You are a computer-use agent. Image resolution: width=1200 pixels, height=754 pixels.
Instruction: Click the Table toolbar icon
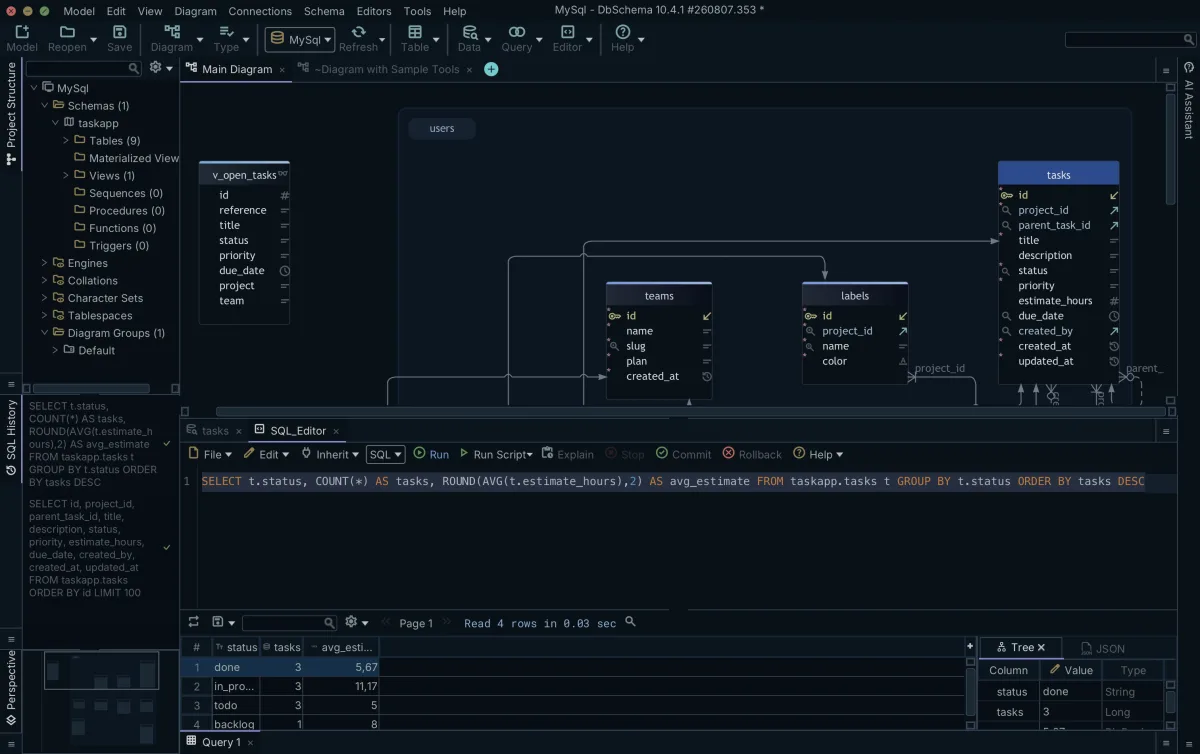pos(415,32)
